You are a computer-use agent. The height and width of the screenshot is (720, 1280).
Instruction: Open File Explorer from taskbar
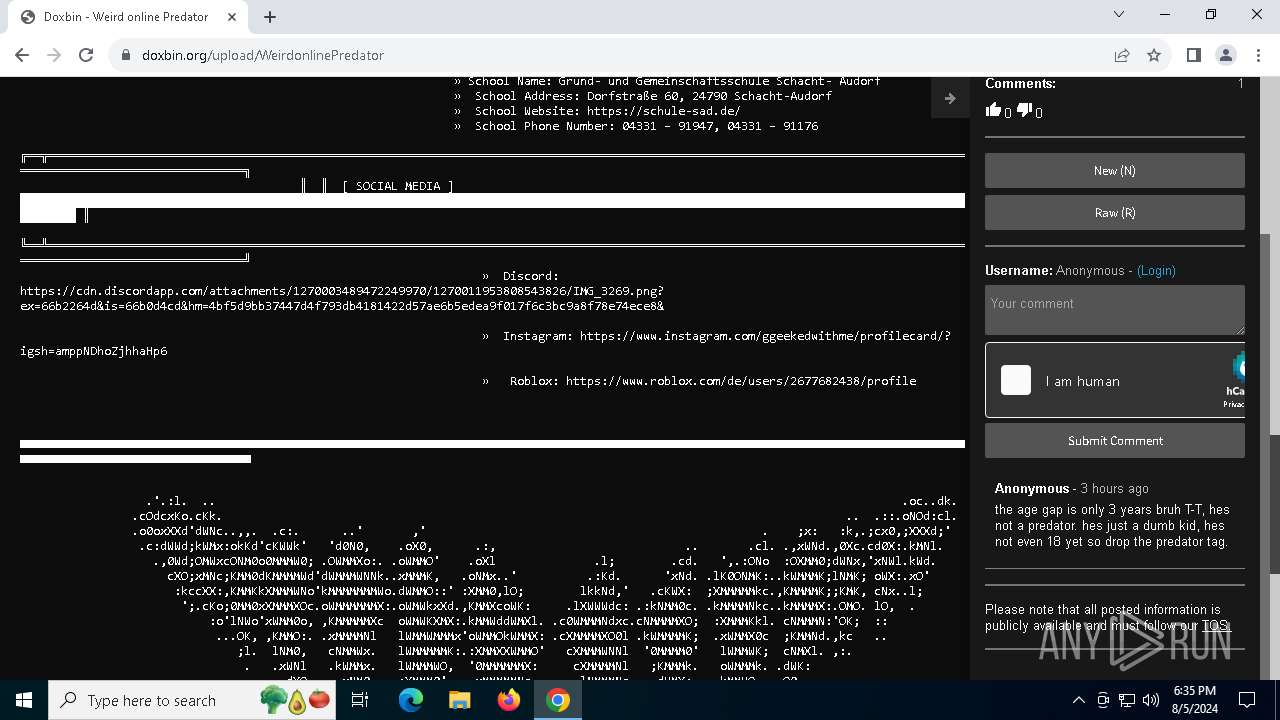click(x=460, y=700)
